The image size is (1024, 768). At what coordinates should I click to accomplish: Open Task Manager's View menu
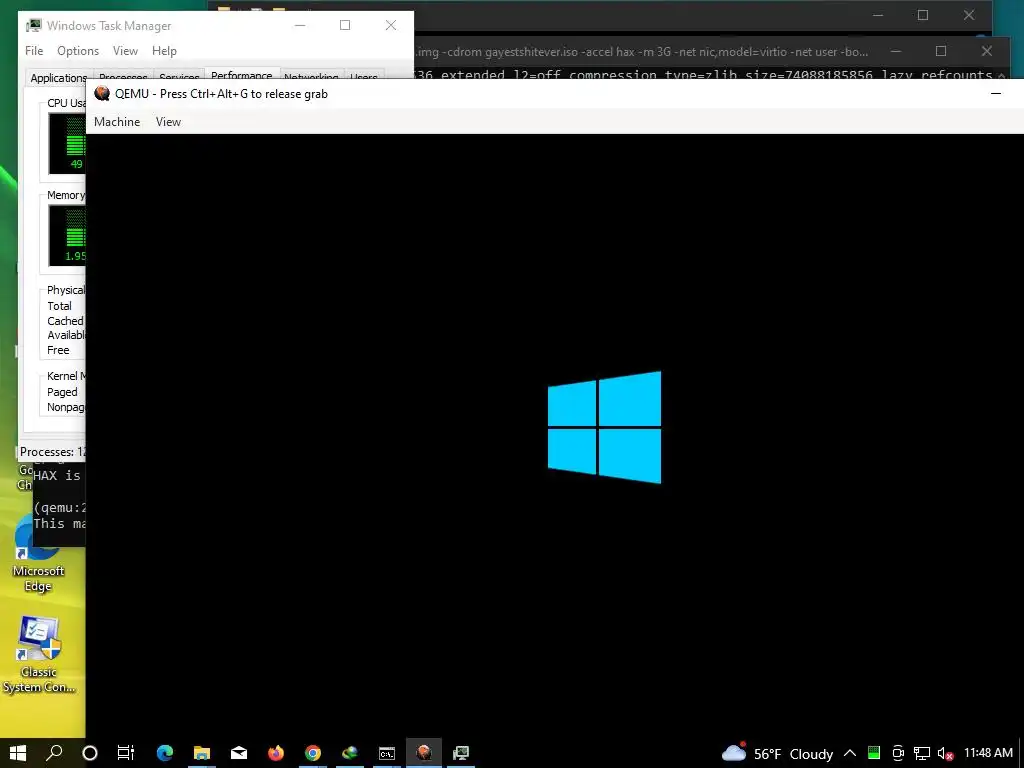click(125, 50)
